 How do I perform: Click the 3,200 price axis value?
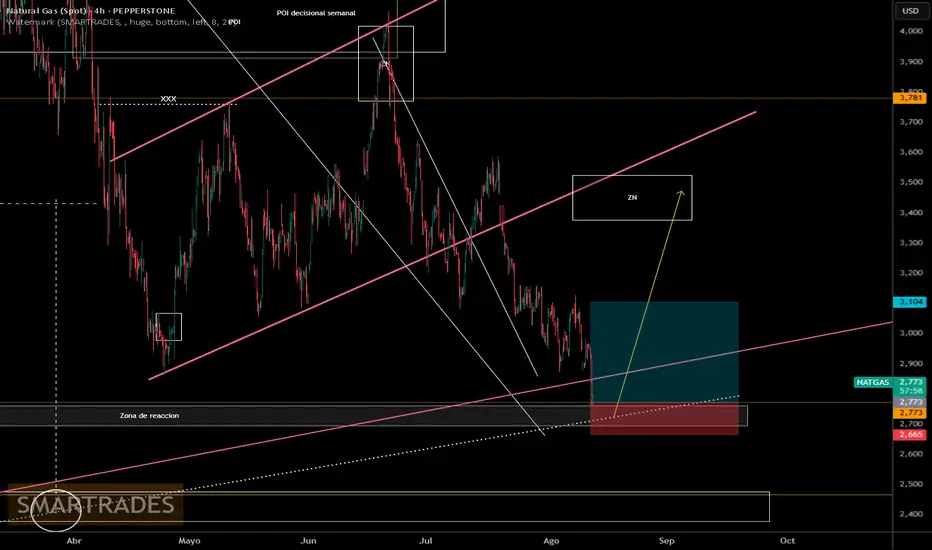pyautogui.click(x=911, y=273)
